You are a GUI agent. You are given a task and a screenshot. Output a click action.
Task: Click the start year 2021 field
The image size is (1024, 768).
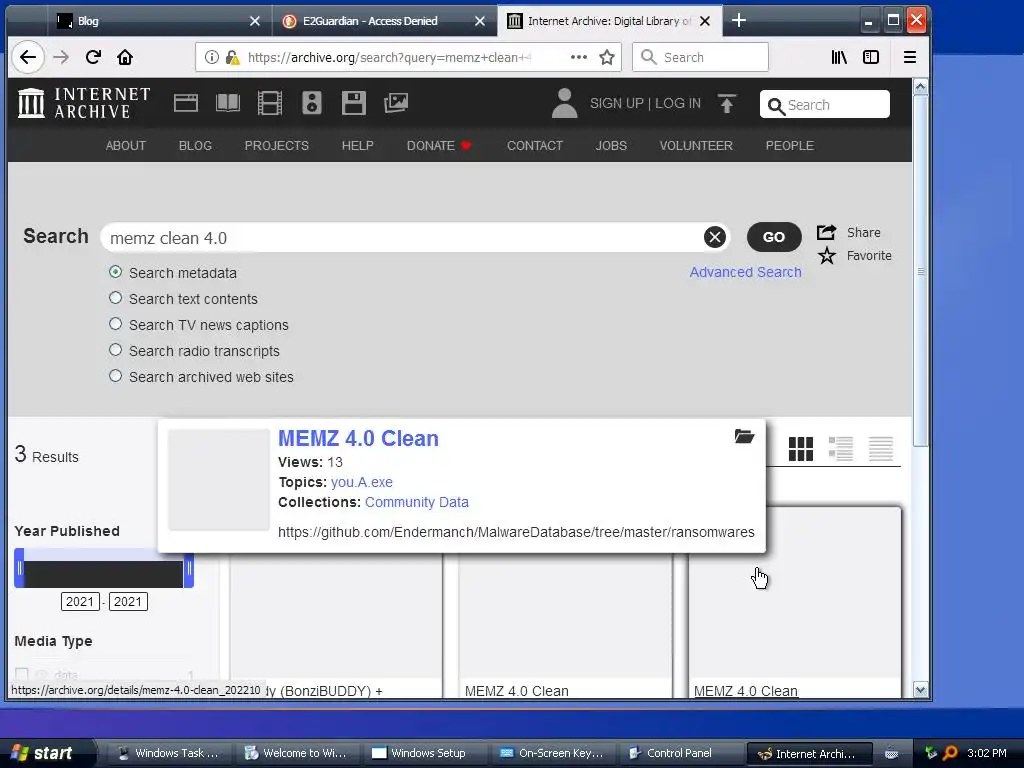point(80,601)
